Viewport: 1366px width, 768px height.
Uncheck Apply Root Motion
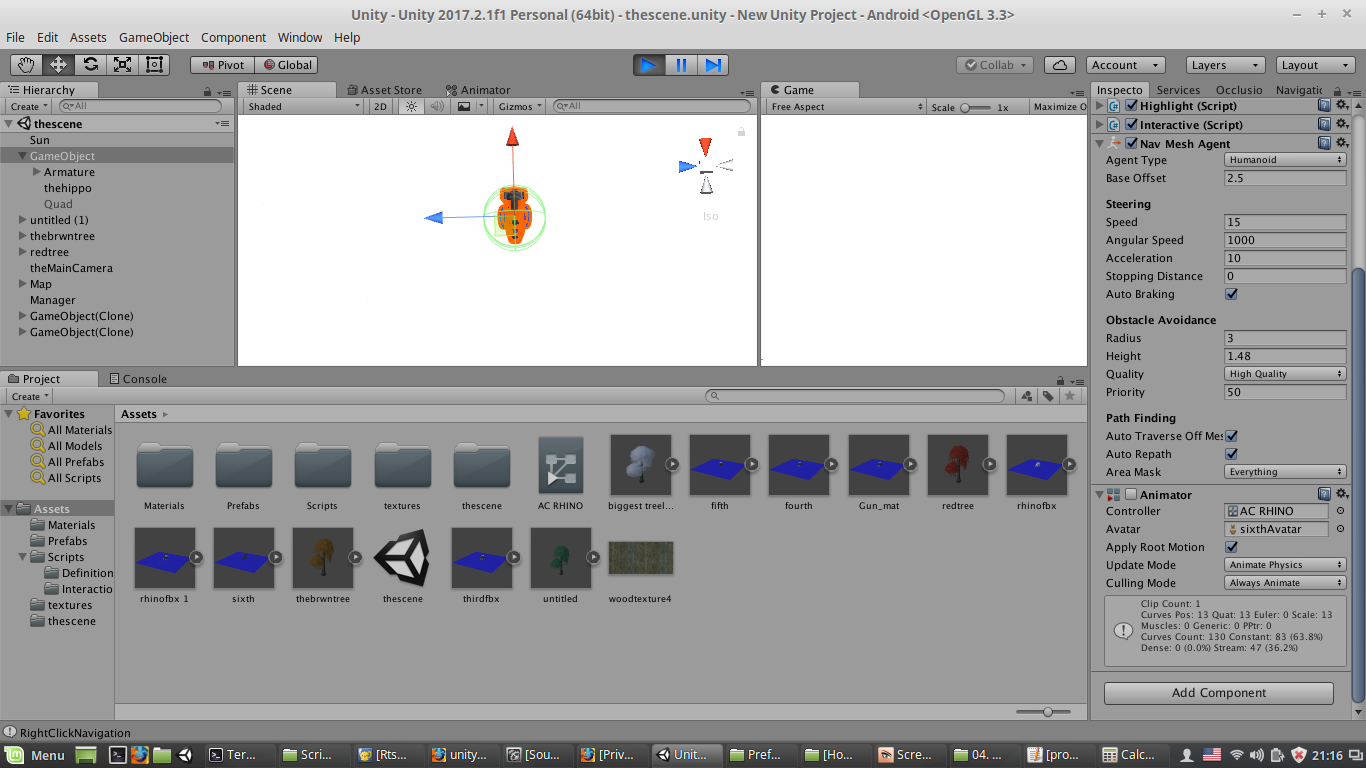pos(1231,547)
